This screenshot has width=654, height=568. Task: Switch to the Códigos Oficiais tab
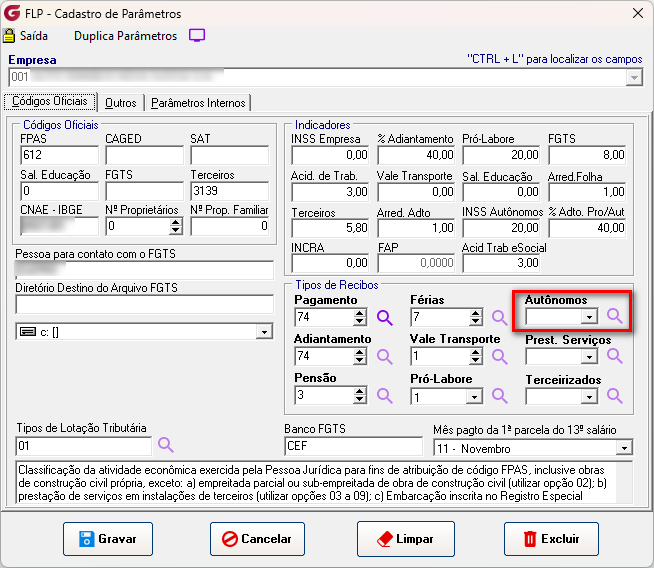50,101
